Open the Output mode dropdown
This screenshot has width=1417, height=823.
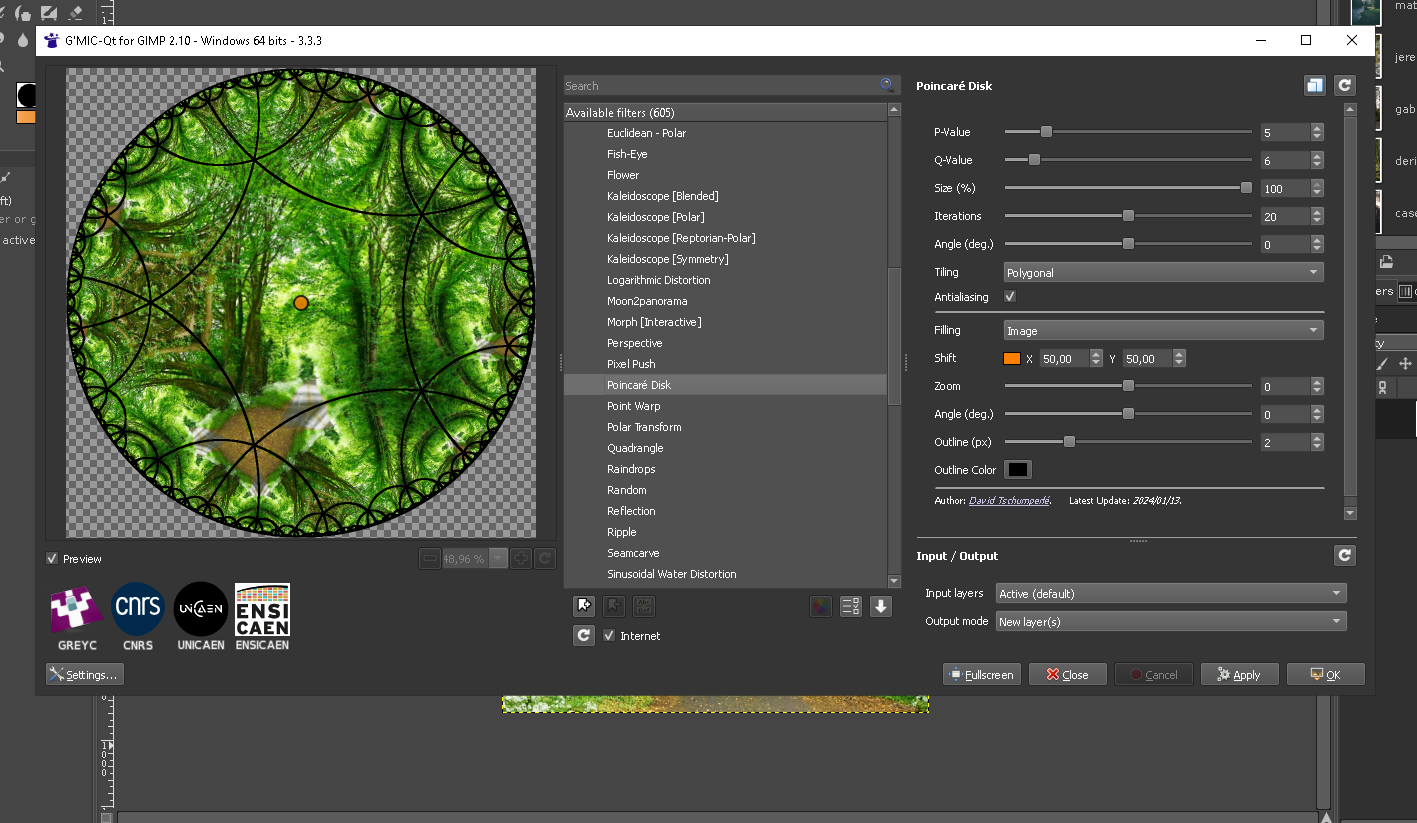(1171, 621)
